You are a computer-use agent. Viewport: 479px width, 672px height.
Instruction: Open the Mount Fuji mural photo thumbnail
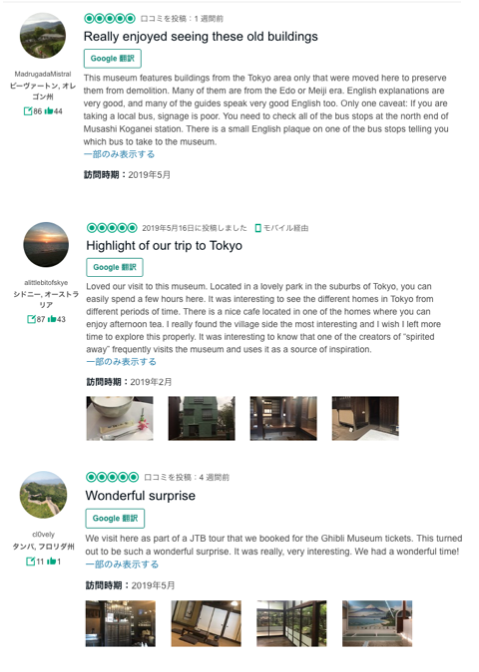[377, 623]
